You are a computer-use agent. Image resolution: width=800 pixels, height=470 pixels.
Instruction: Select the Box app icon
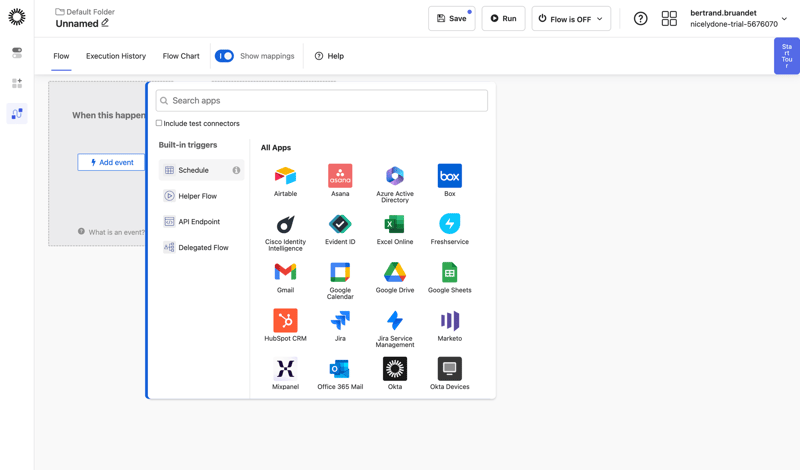pyautogui.click(x=449, y=176)
